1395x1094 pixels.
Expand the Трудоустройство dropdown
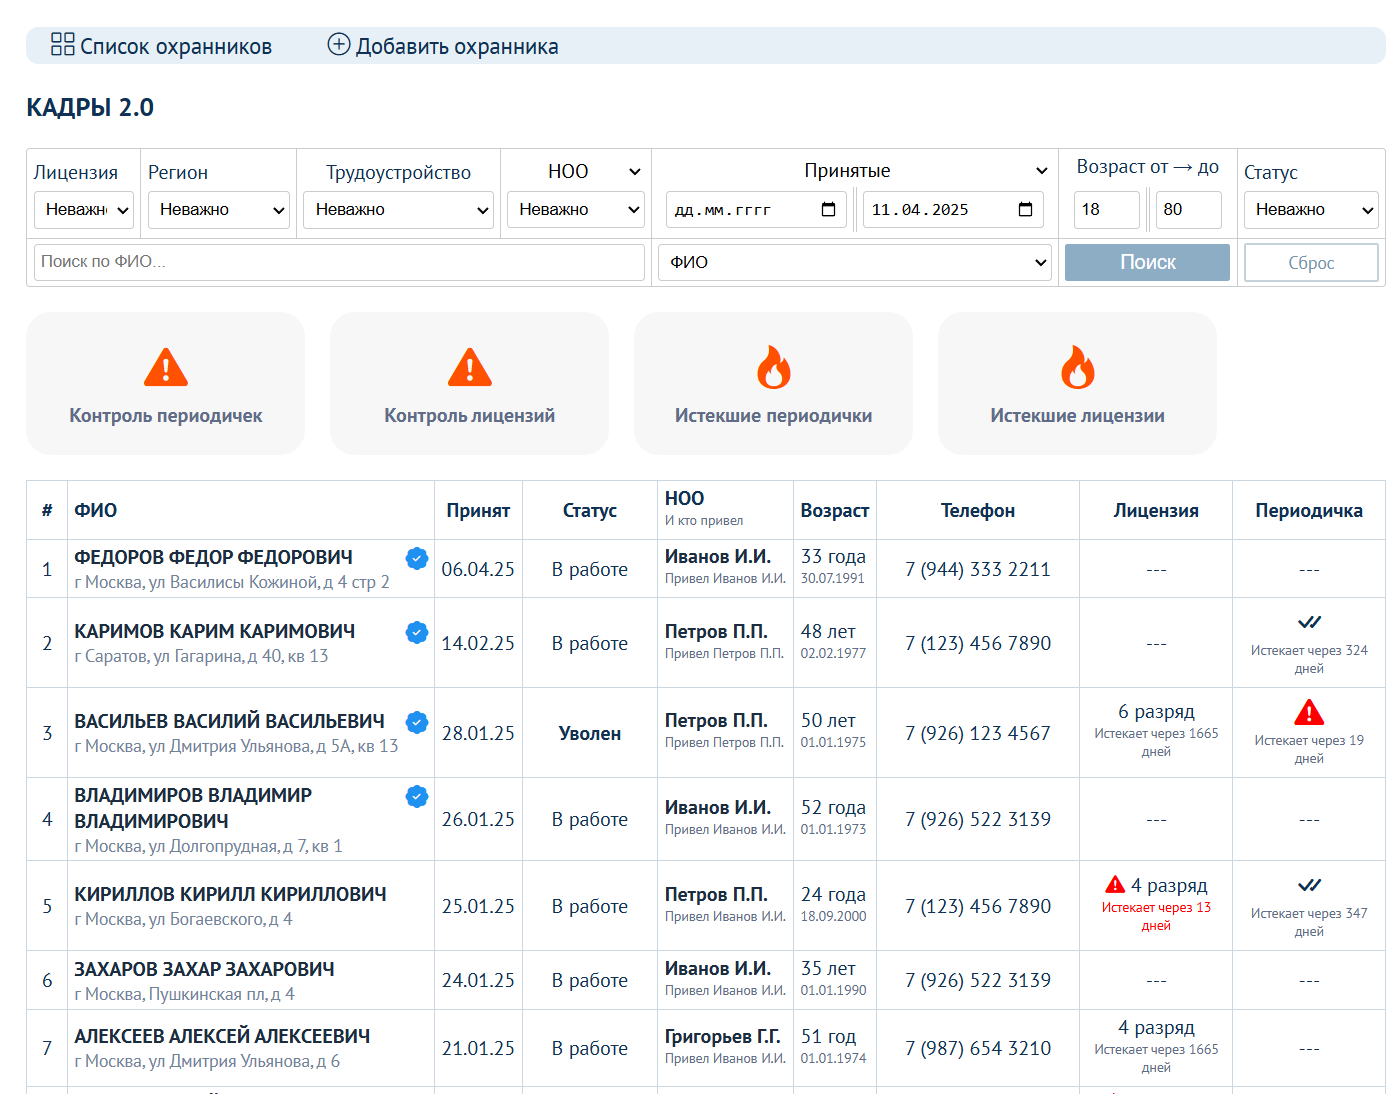[398, 210]
